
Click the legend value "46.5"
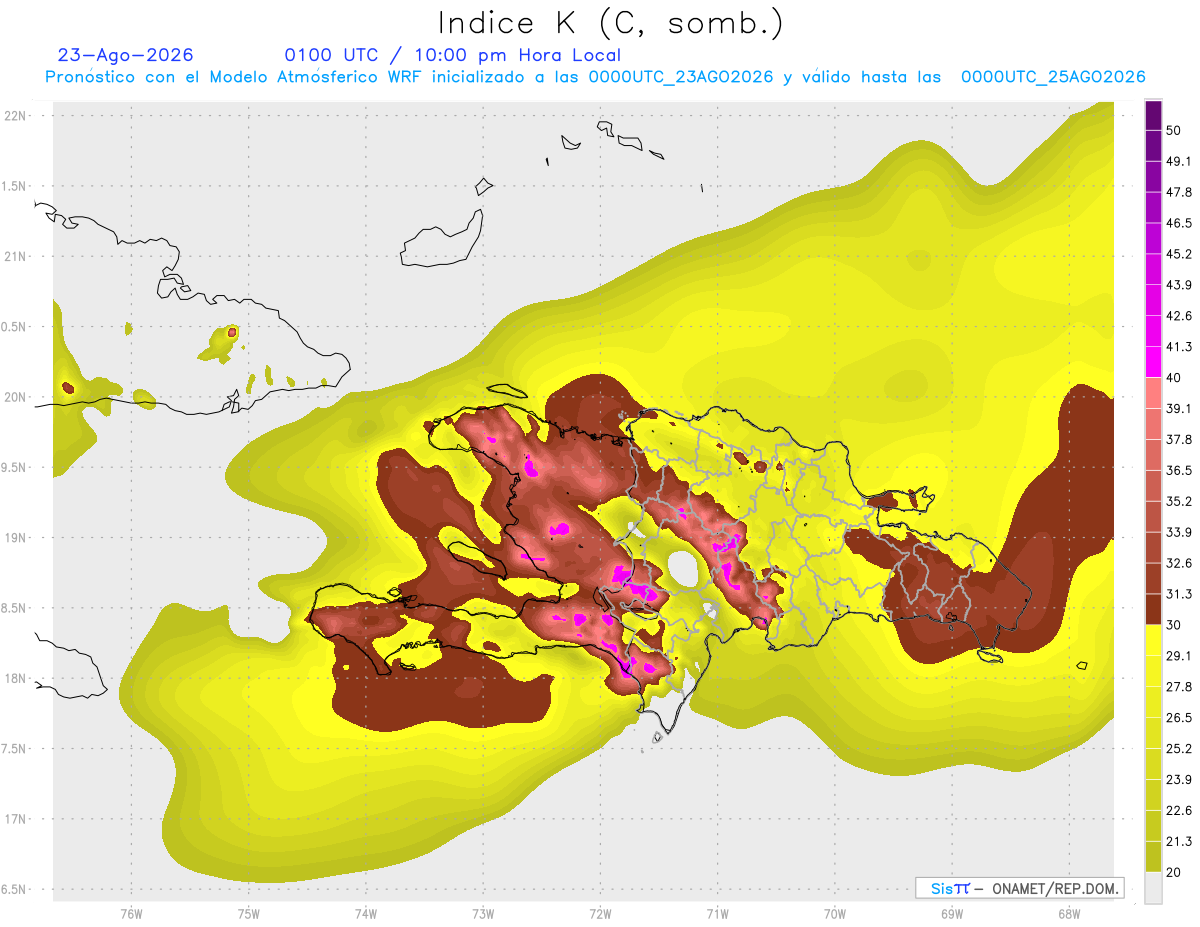[1178, 223]
